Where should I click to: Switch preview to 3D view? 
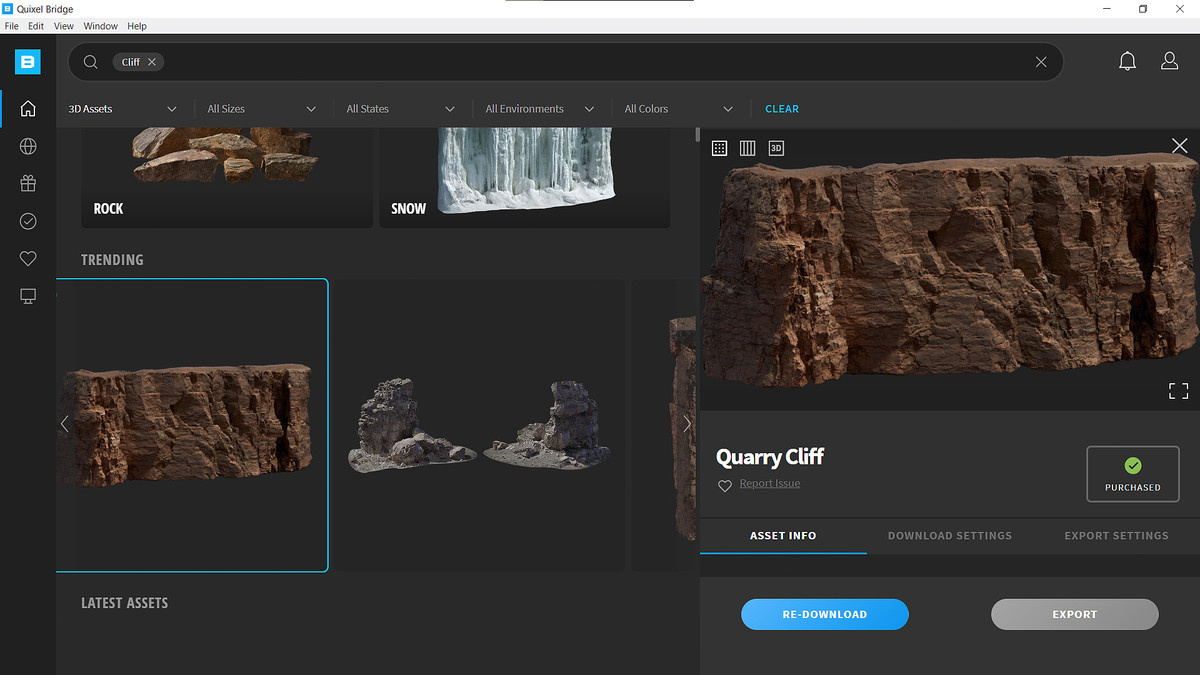[776, 148]
